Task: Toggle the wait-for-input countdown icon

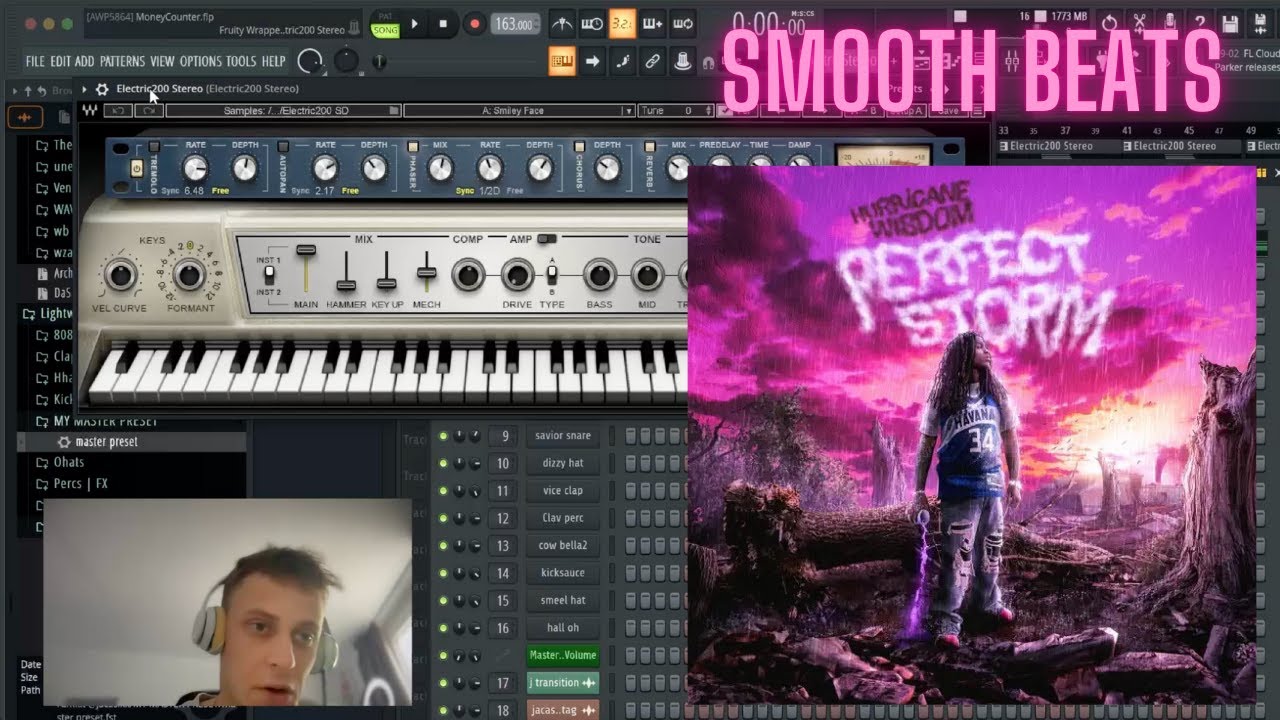Action: point(592,23)
